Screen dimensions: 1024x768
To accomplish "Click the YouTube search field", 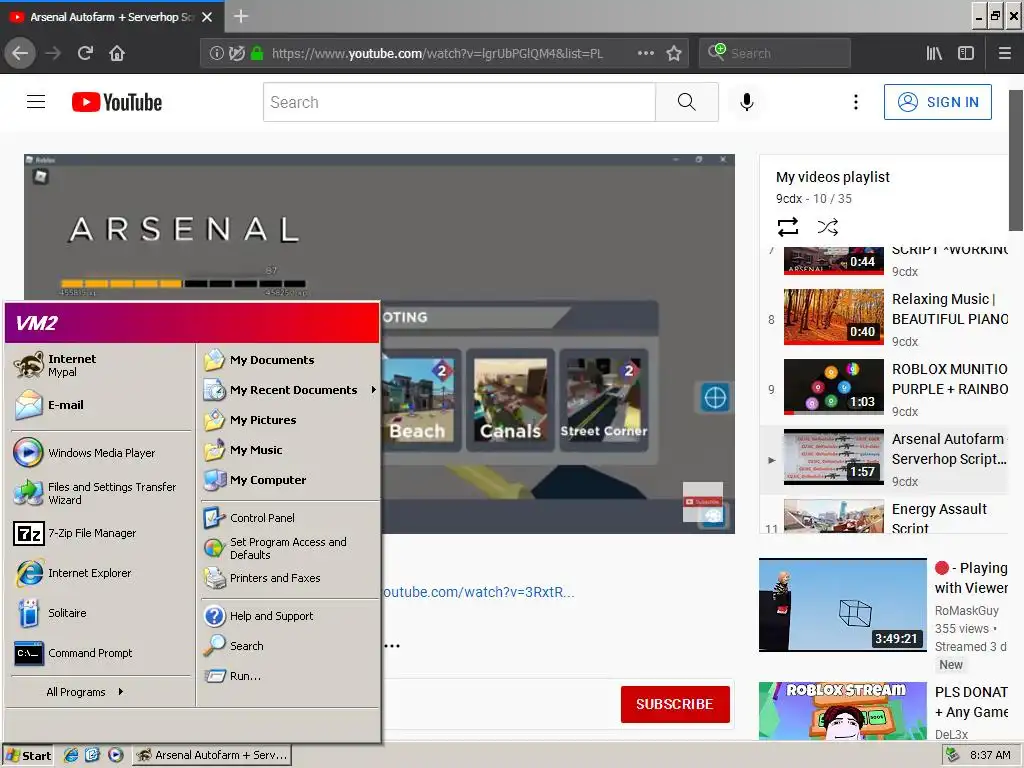I will click(459, 102).
